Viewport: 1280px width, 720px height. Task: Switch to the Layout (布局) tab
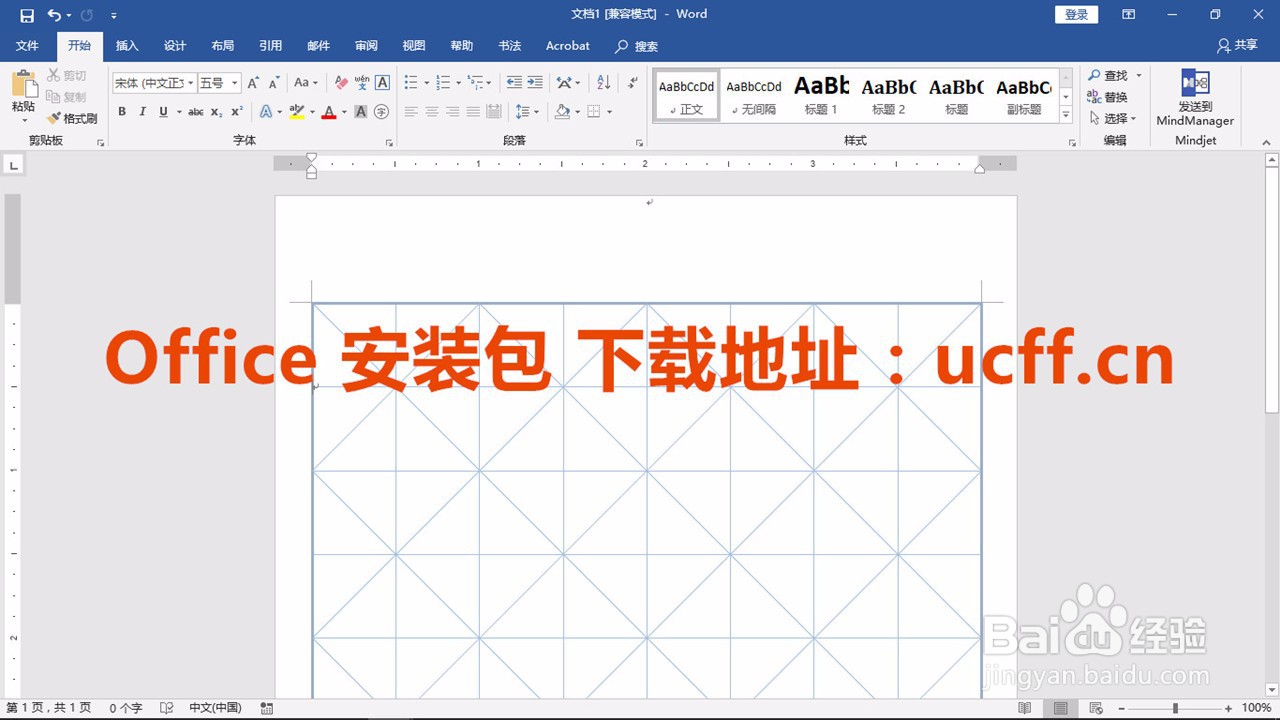click(x=223, y=46)
